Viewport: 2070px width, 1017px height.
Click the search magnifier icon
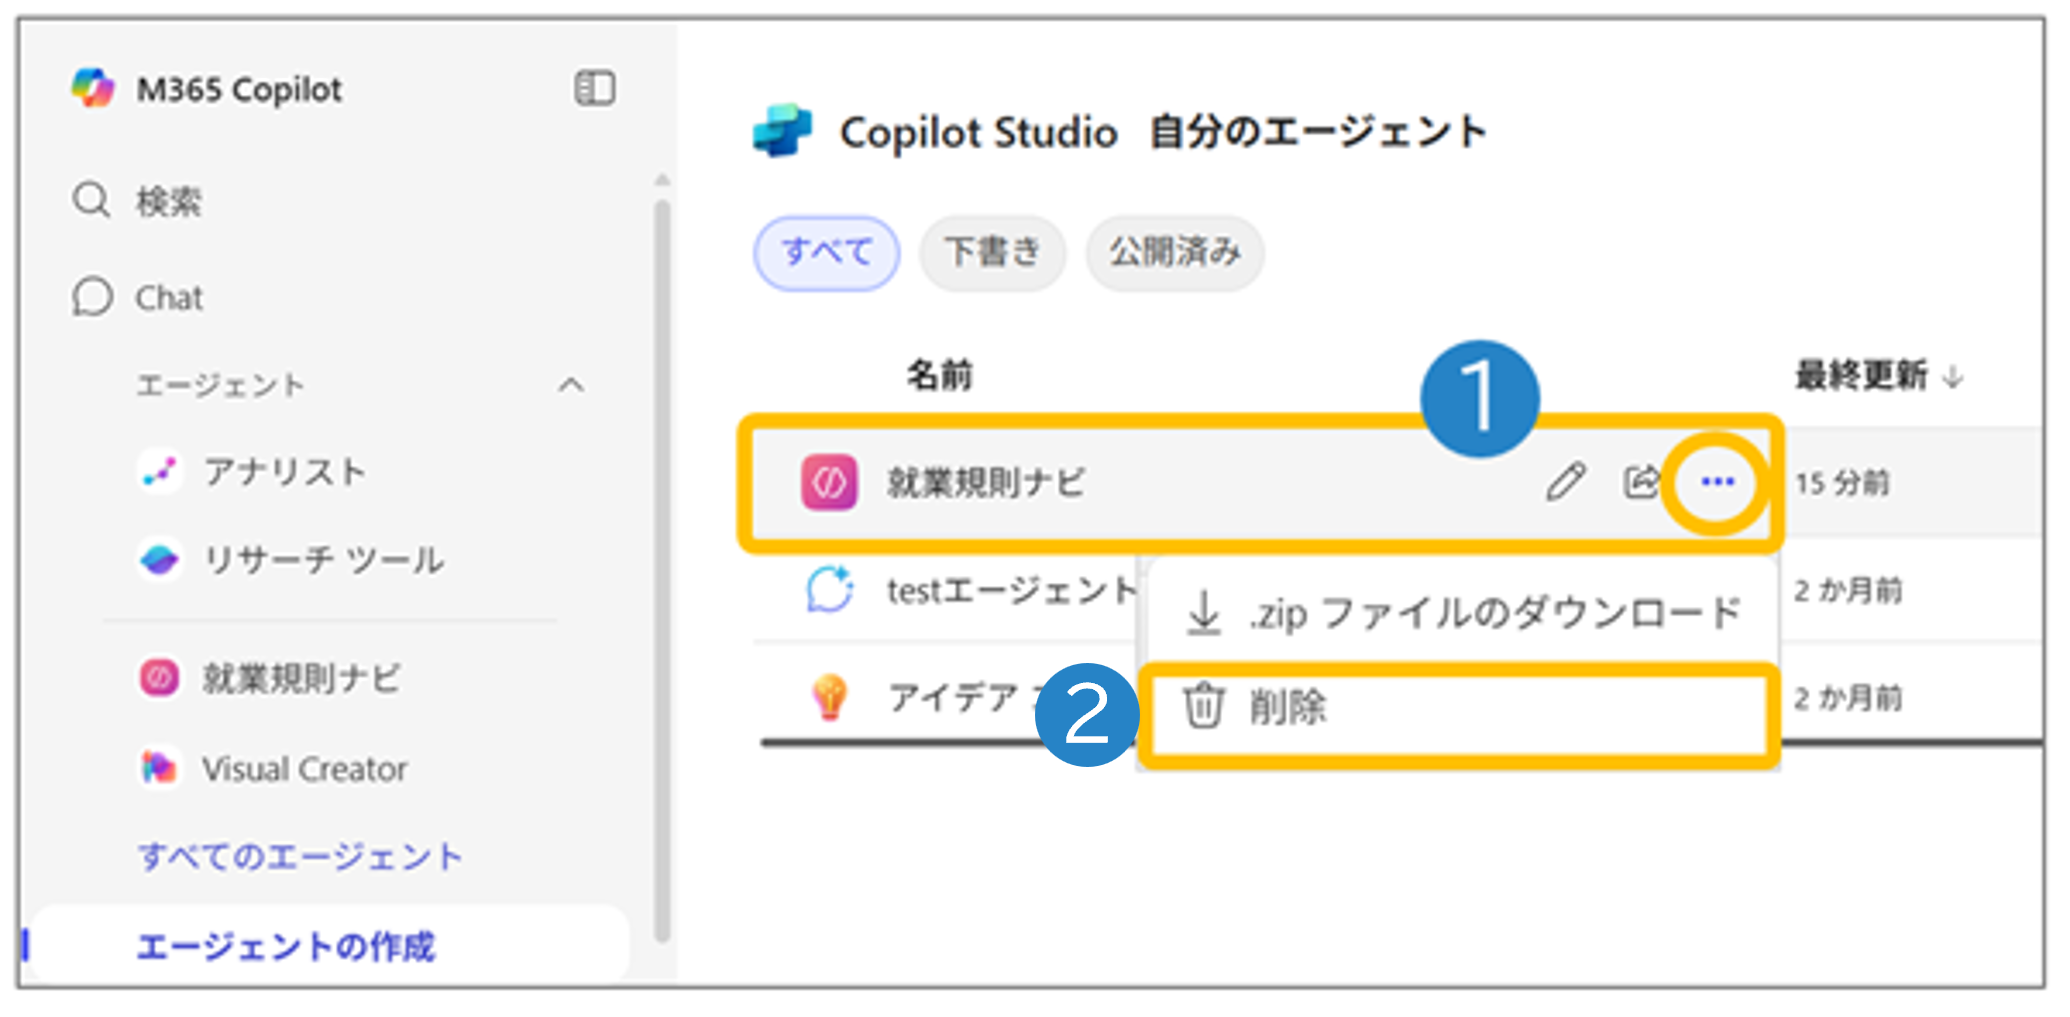(x=91, y=200)
